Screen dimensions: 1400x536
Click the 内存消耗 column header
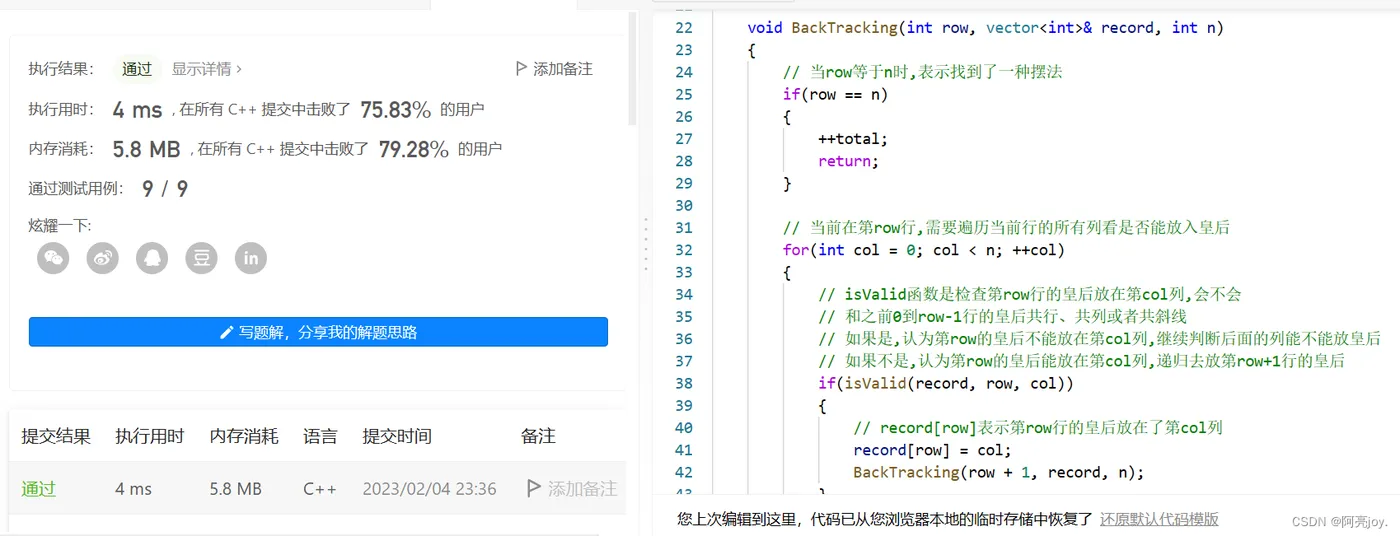pos(244,436)
